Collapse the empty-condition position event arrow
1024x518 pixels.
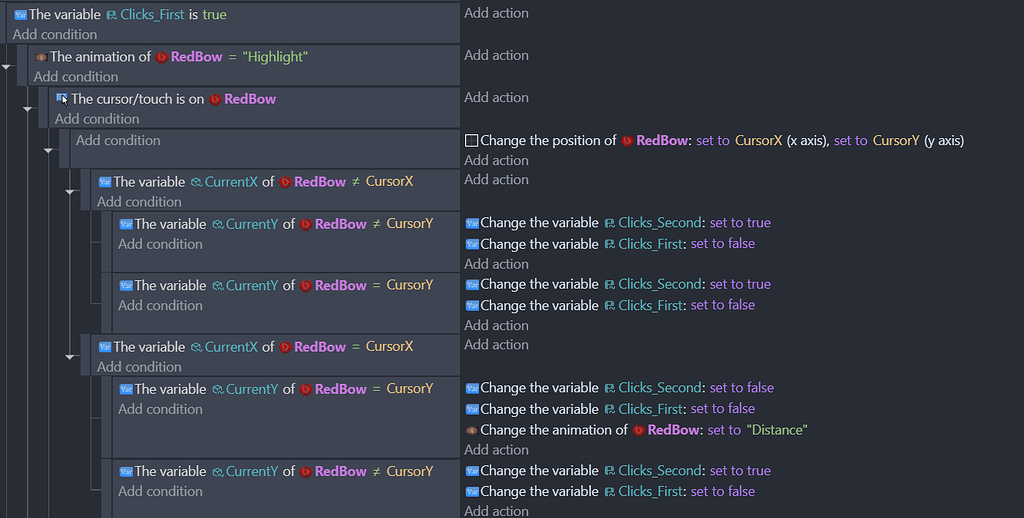48,150
